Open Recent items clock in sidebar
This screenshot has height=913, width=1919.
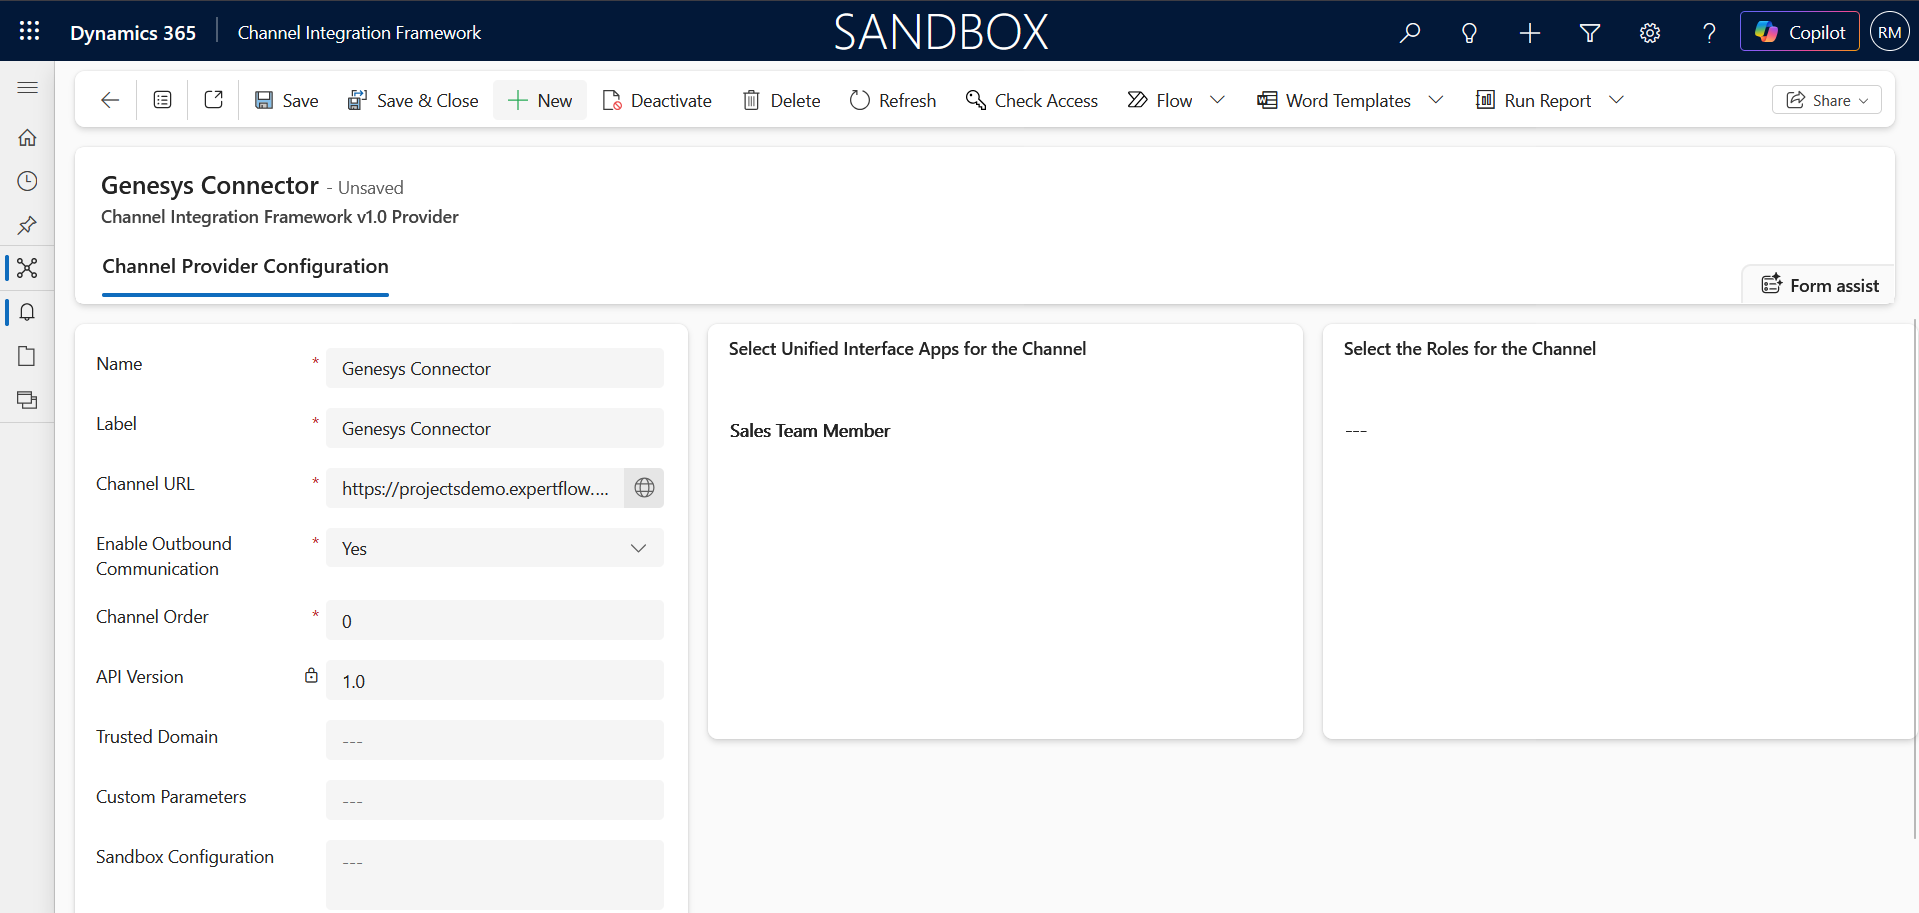pos(27,181)
